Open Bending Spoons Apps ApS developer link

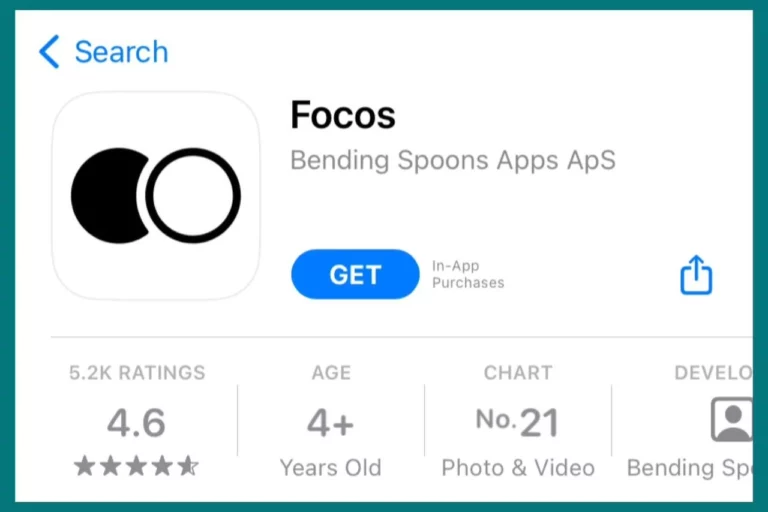(x=453, y=160)
